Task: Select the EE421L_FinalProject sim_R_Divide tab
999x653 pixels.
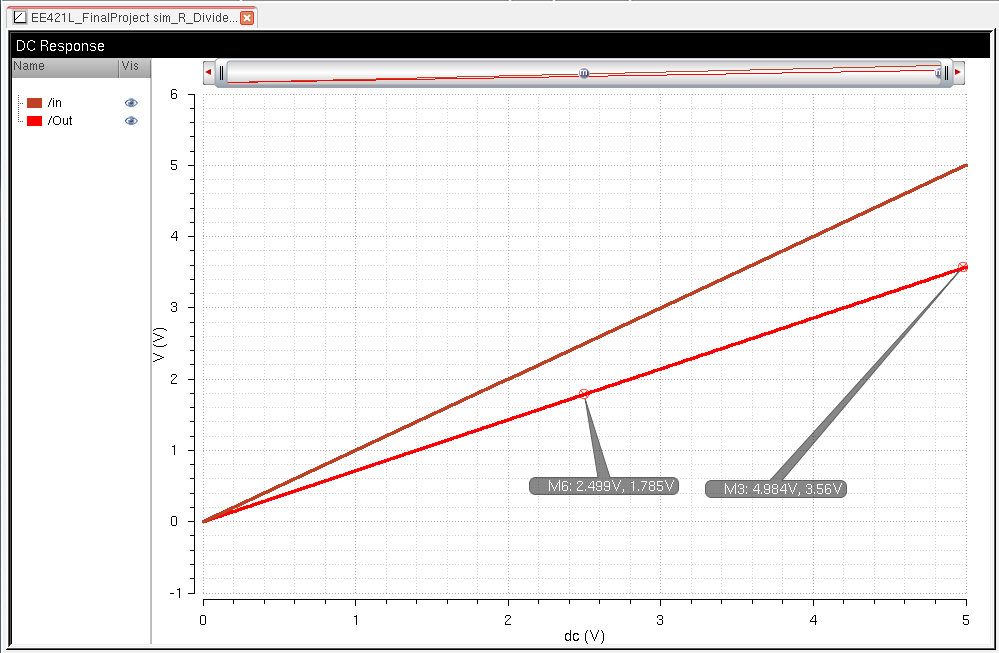Action: 134,17
